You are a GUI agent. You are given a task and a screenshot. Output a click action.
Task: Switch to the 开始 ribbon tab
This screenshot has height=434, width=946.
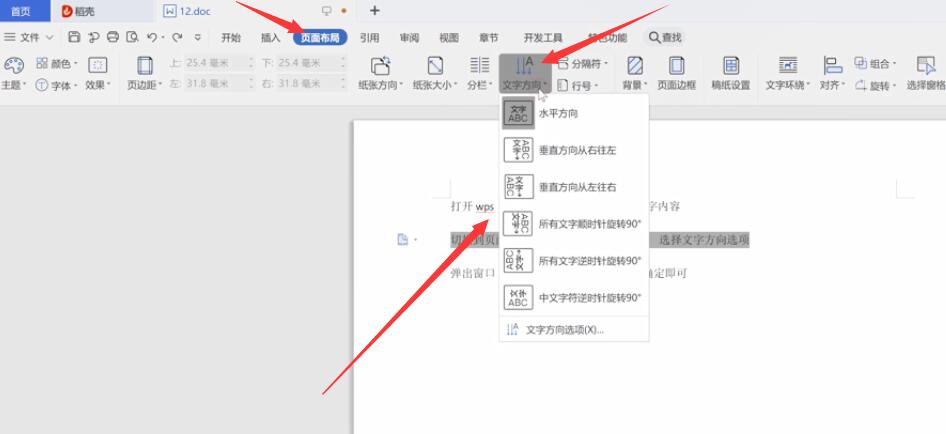230,37
